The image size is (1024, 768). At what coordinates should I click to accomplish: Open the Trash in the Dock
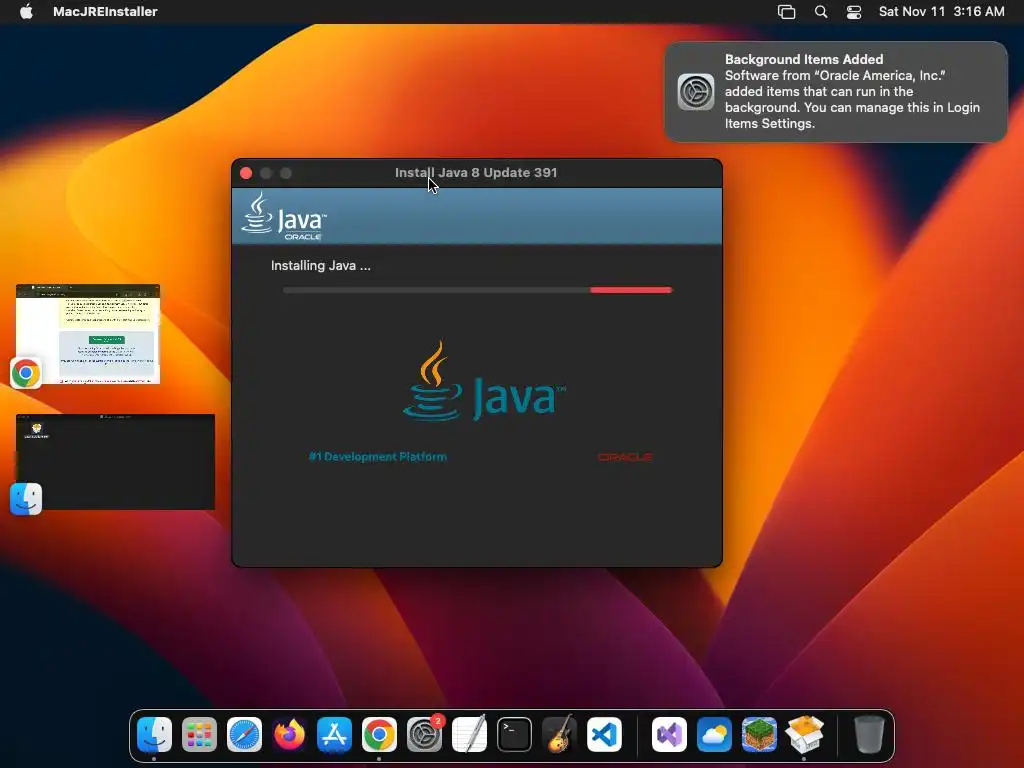[869, 735]
